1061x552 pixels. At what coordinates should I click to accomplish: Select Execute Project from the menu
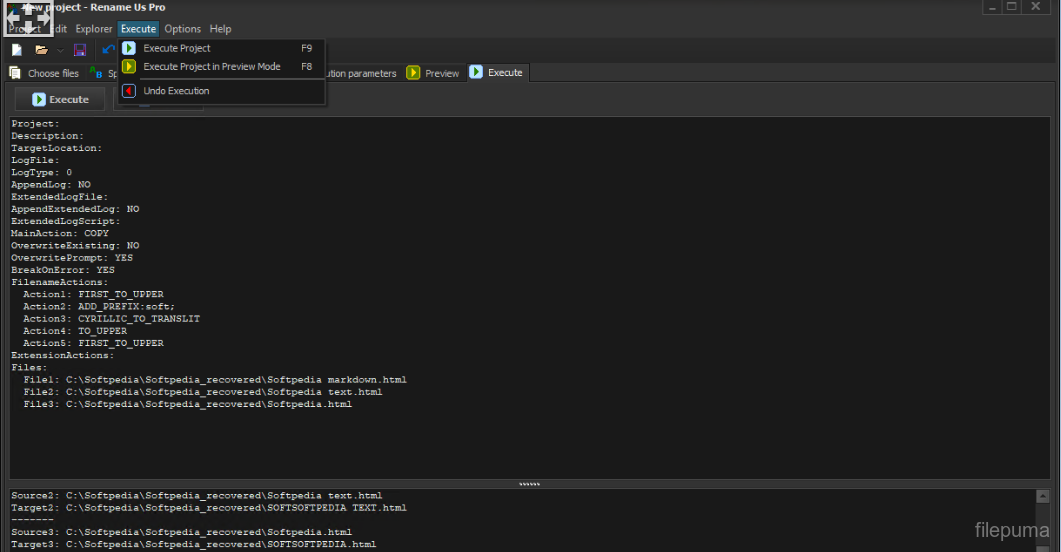coord(177,48)
